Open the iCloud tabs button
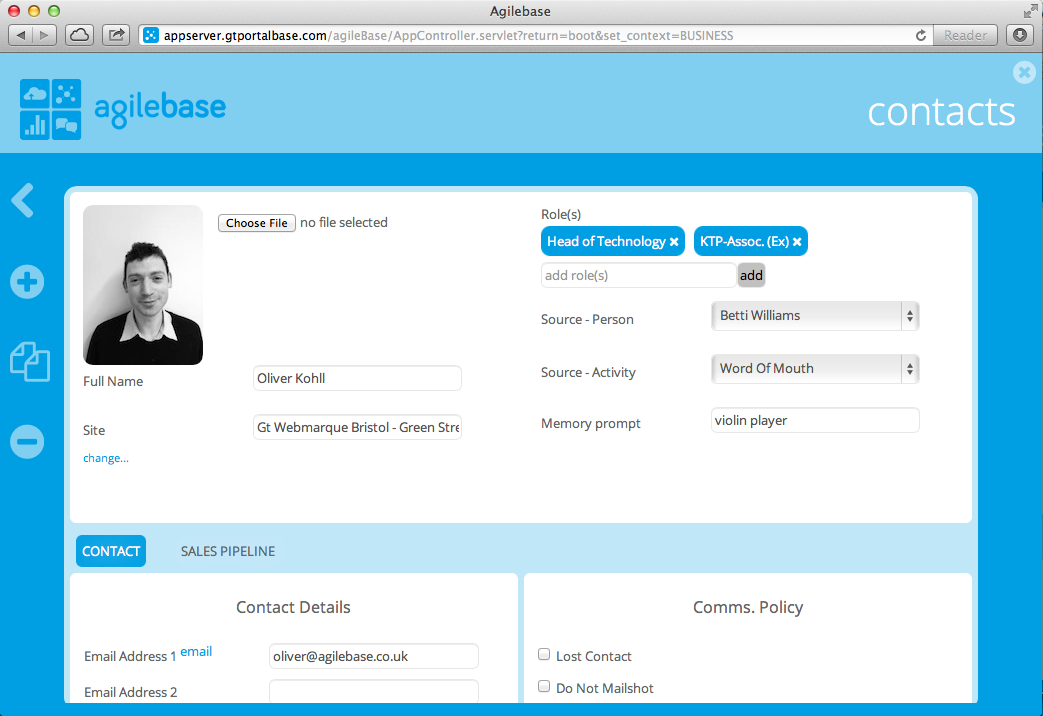Screen dimensions: 1043x716 click(80, 35)
